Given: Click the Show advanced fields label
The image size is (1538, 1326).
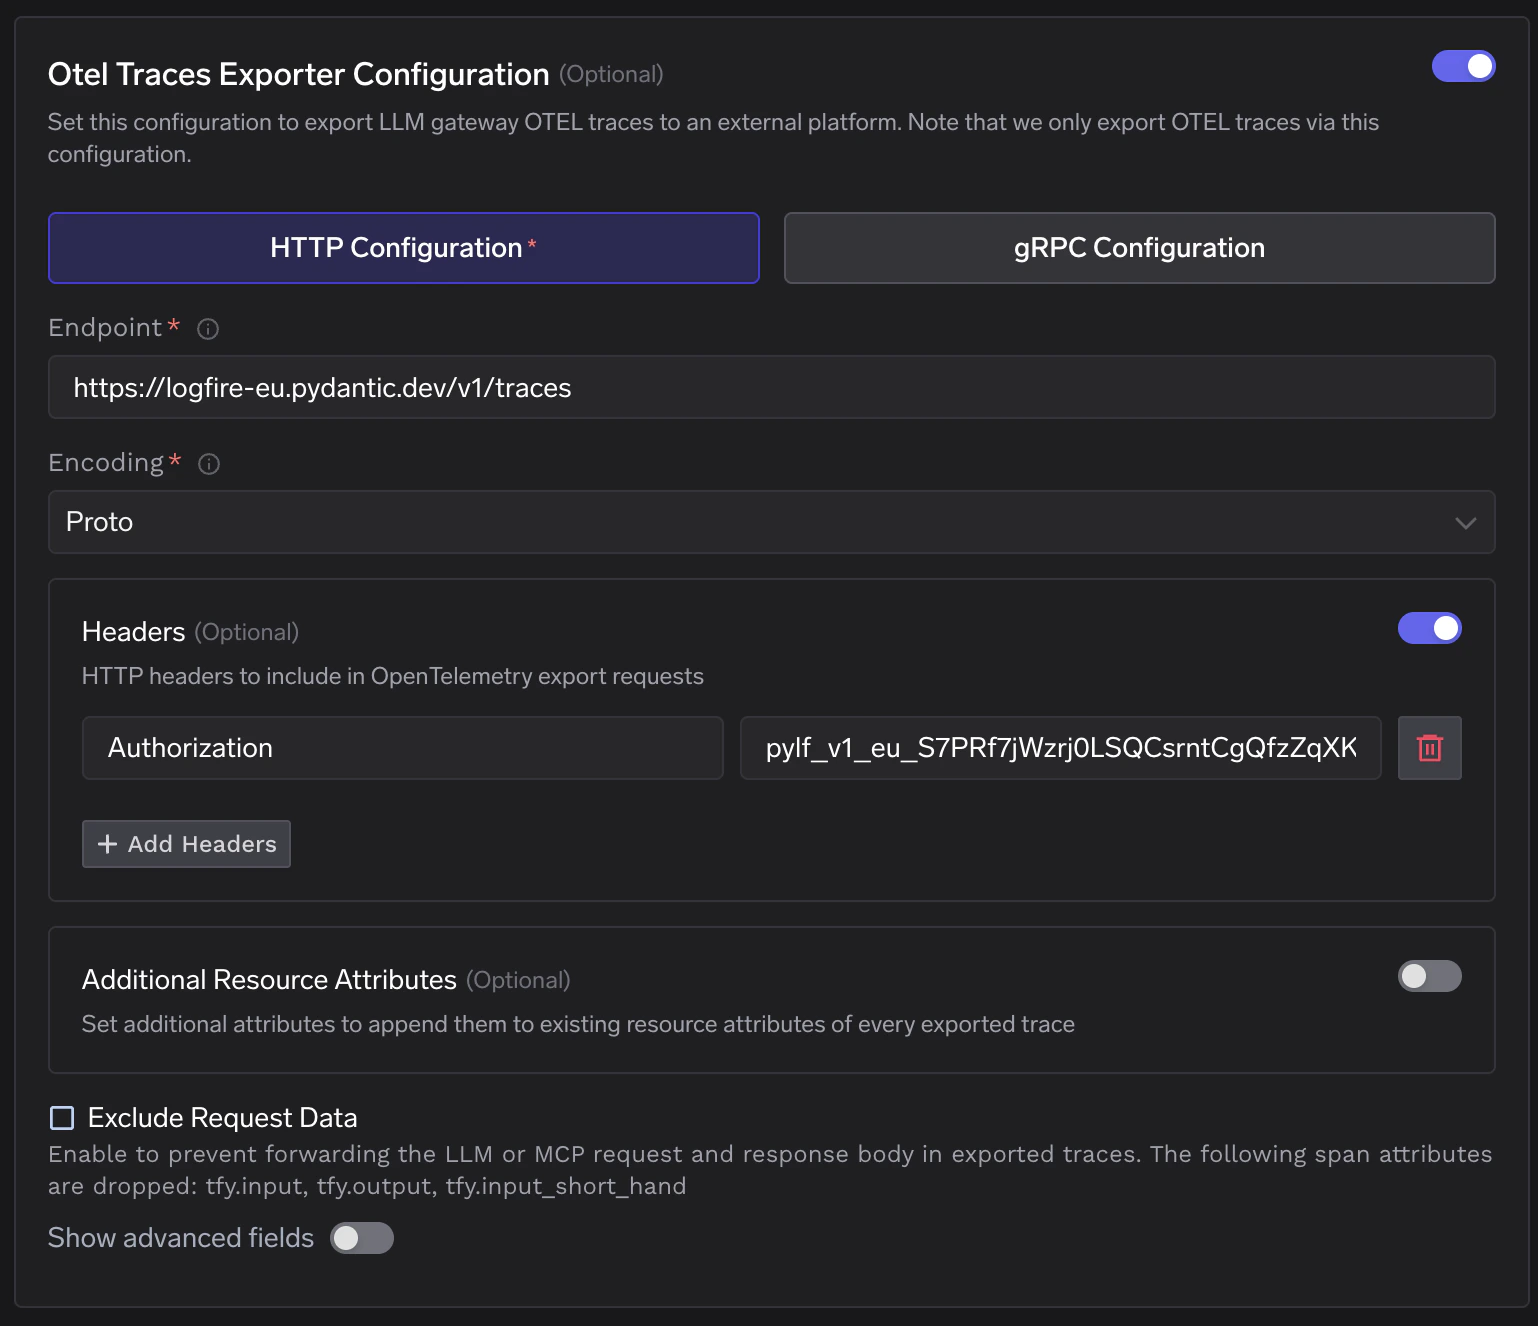Looking at the screenshot, I should (181, 1238).
